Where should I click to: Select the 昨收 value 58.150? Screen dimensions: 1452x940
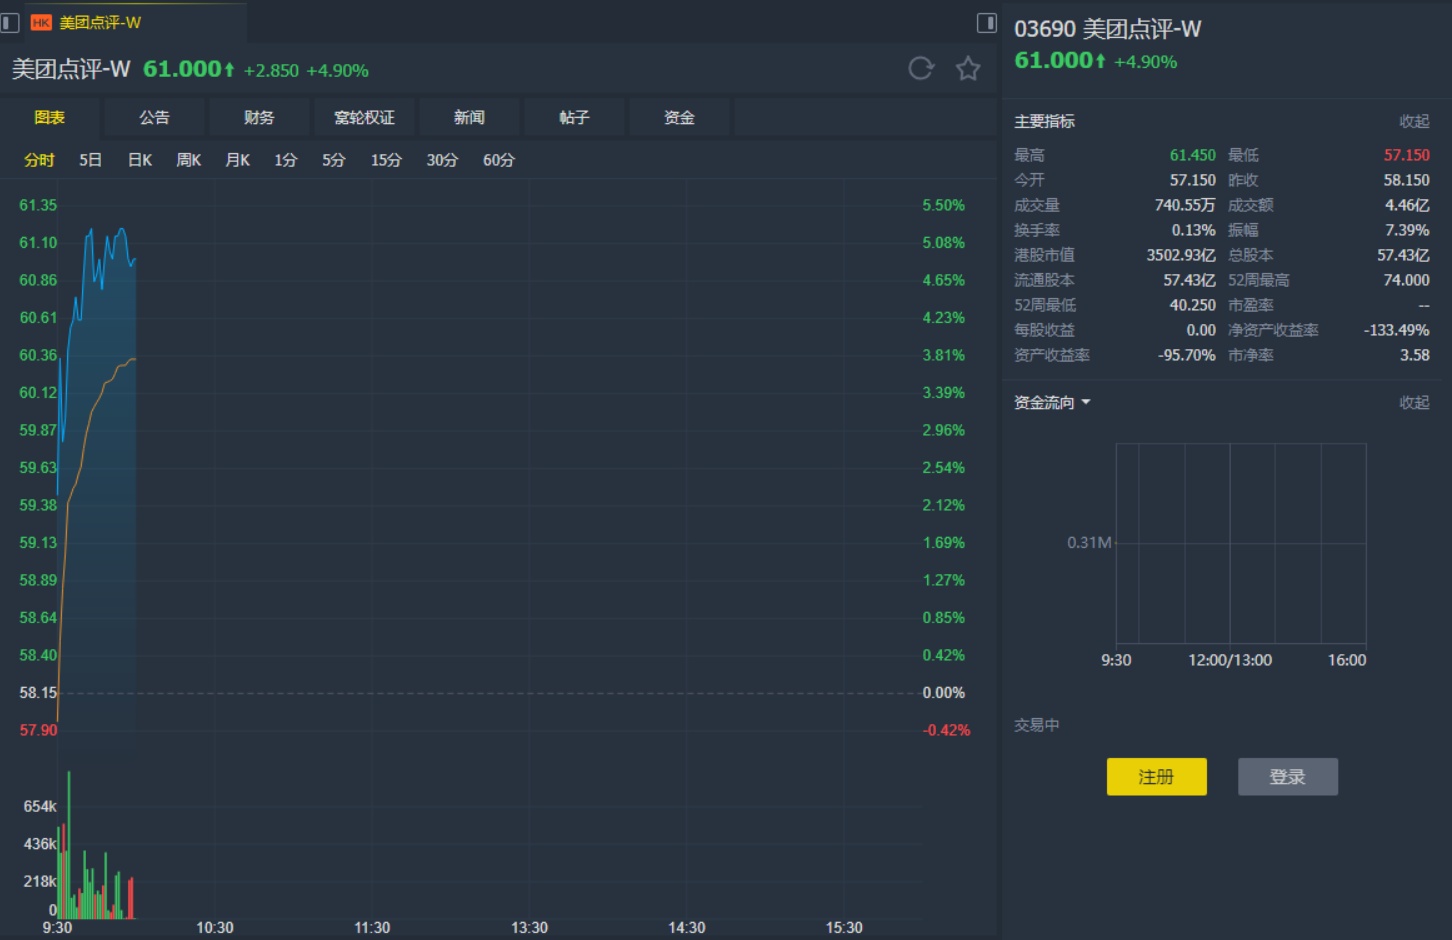click(1407, 180)
